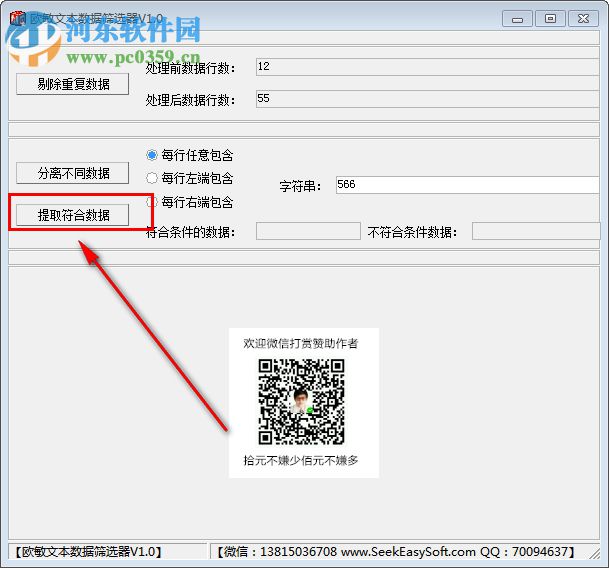Click the 处理前数据行数 field showing 12

coord(427,67)
